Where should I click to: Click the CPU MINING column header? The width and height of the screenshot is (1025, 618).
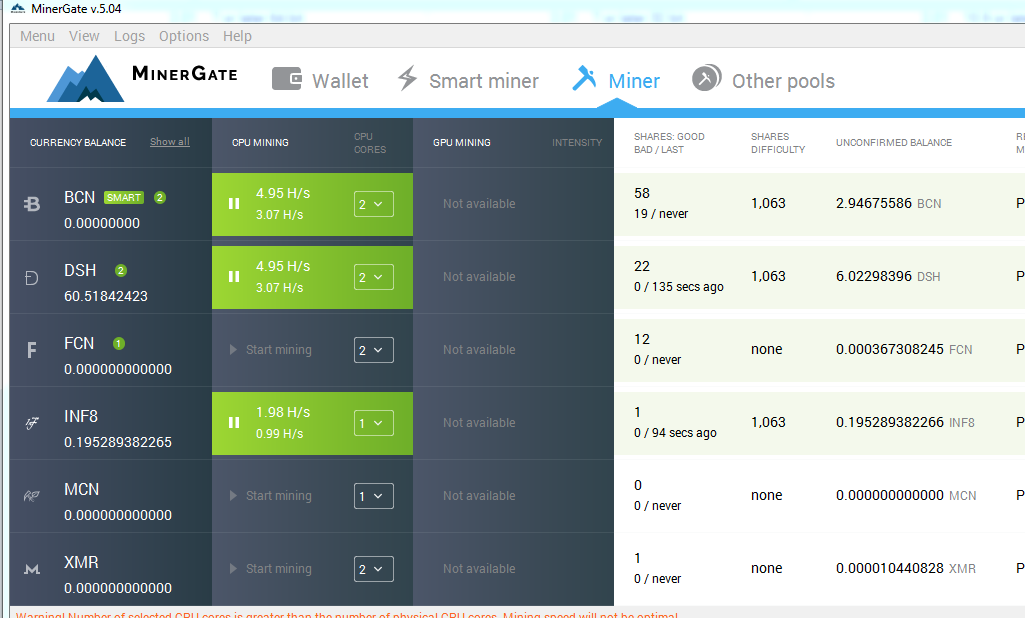coord(260,143)
